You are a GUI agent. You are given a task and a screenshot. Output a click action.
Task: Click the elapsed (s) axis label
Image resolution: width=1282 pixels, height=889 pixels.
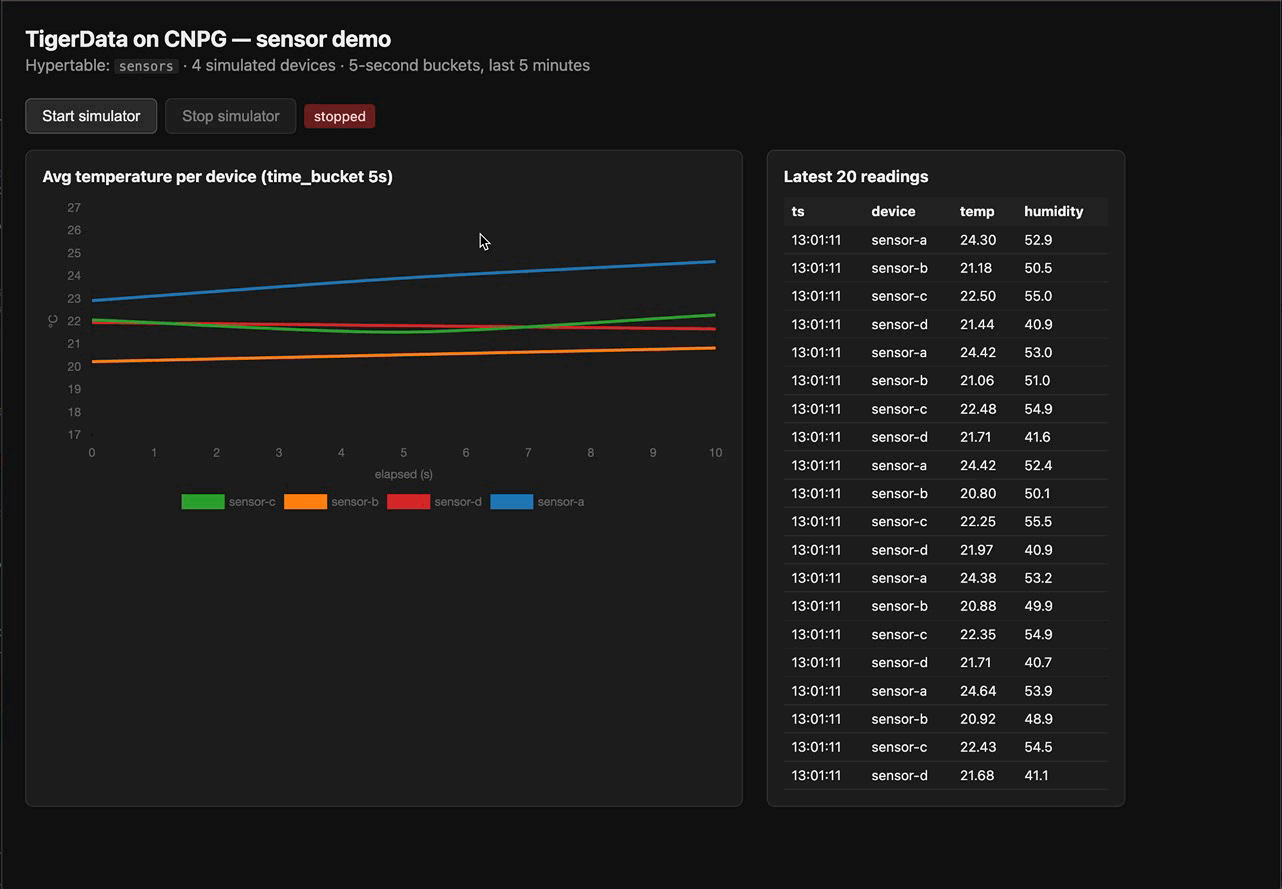(x=404, y=474)
